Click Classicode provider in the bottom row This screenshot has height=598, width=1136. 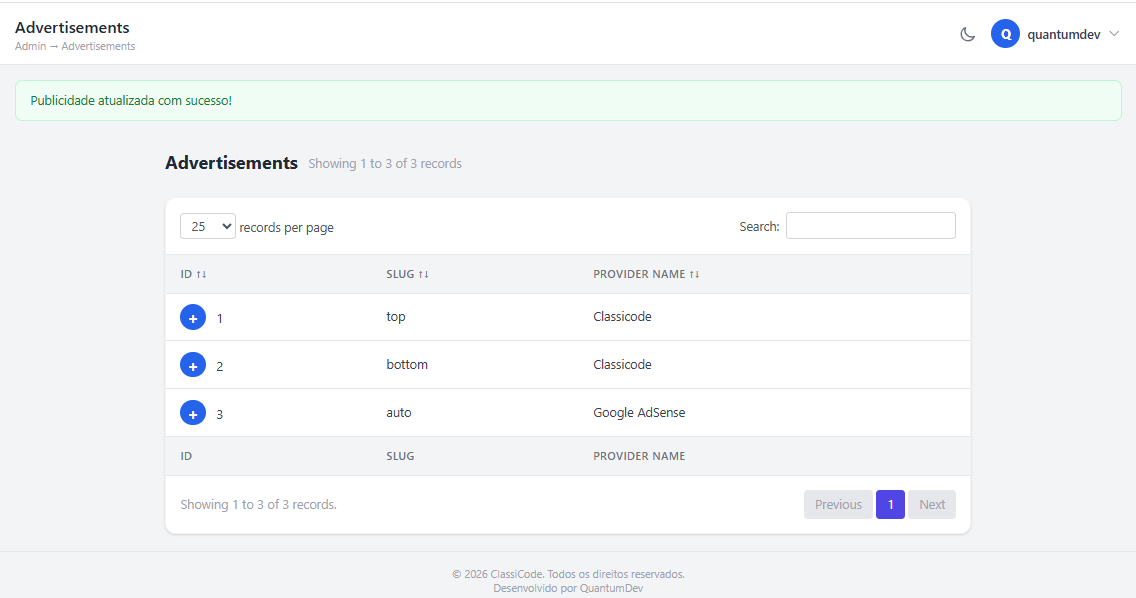(x=622, y=365)
